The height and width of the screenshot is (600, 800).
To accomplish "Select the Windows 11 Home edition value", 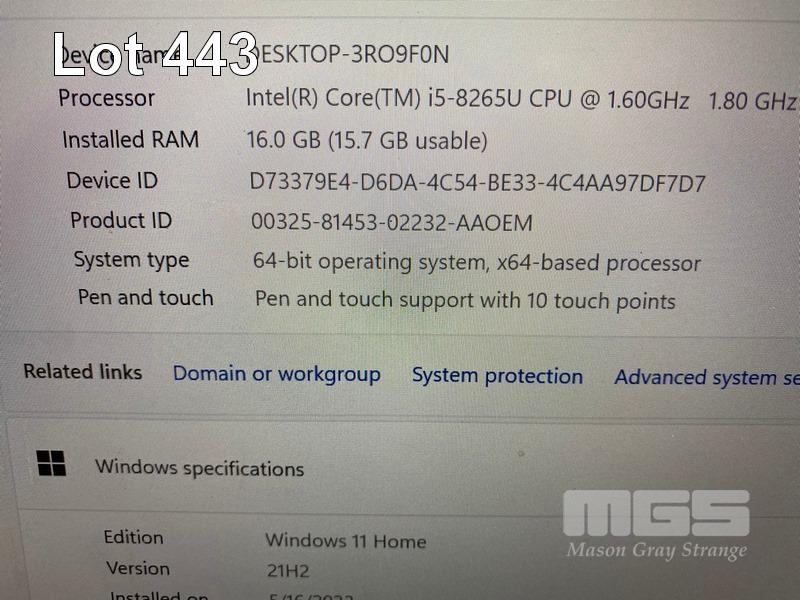I will 346,541.
